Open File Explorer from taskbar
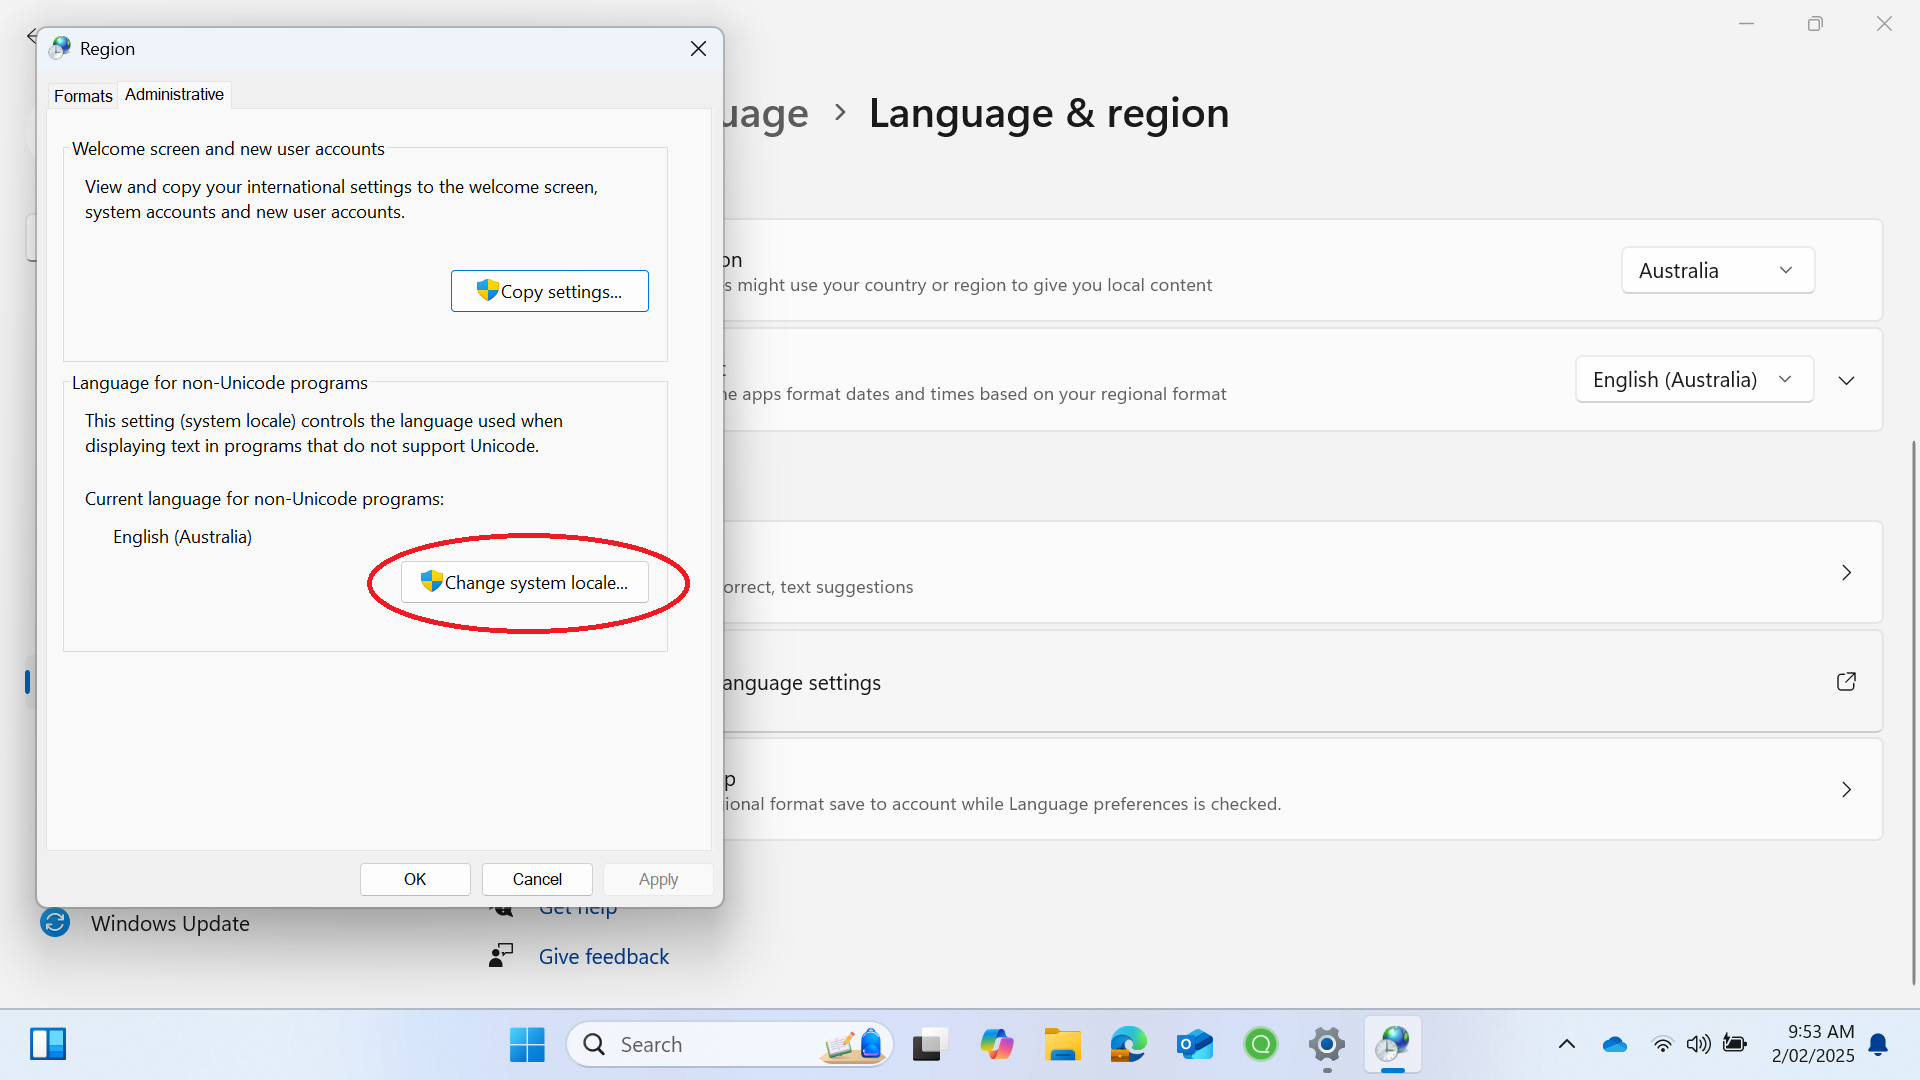 pos(1062,1044)
